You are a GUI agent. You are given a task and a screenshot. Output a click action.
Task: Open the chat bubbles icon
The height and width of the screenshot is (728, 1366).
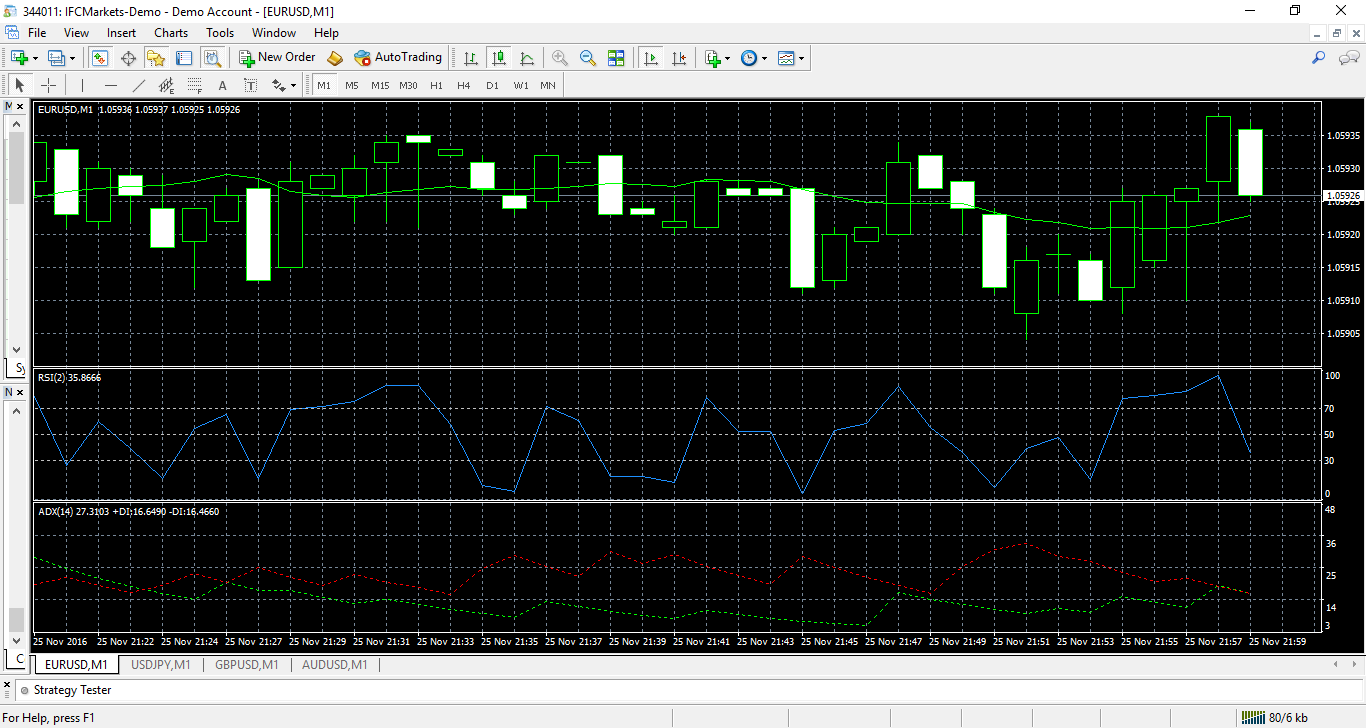click(1347, 58)
